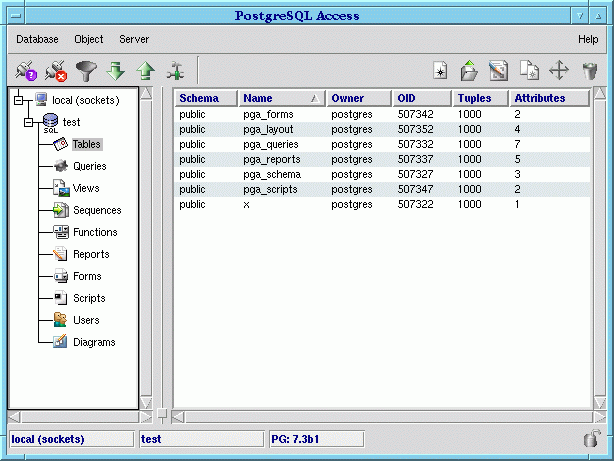Image resolution: width=614 pixels, height=461 pixels.
Task: Click the green down arrow toolbar icon
Action: [116, 71]
